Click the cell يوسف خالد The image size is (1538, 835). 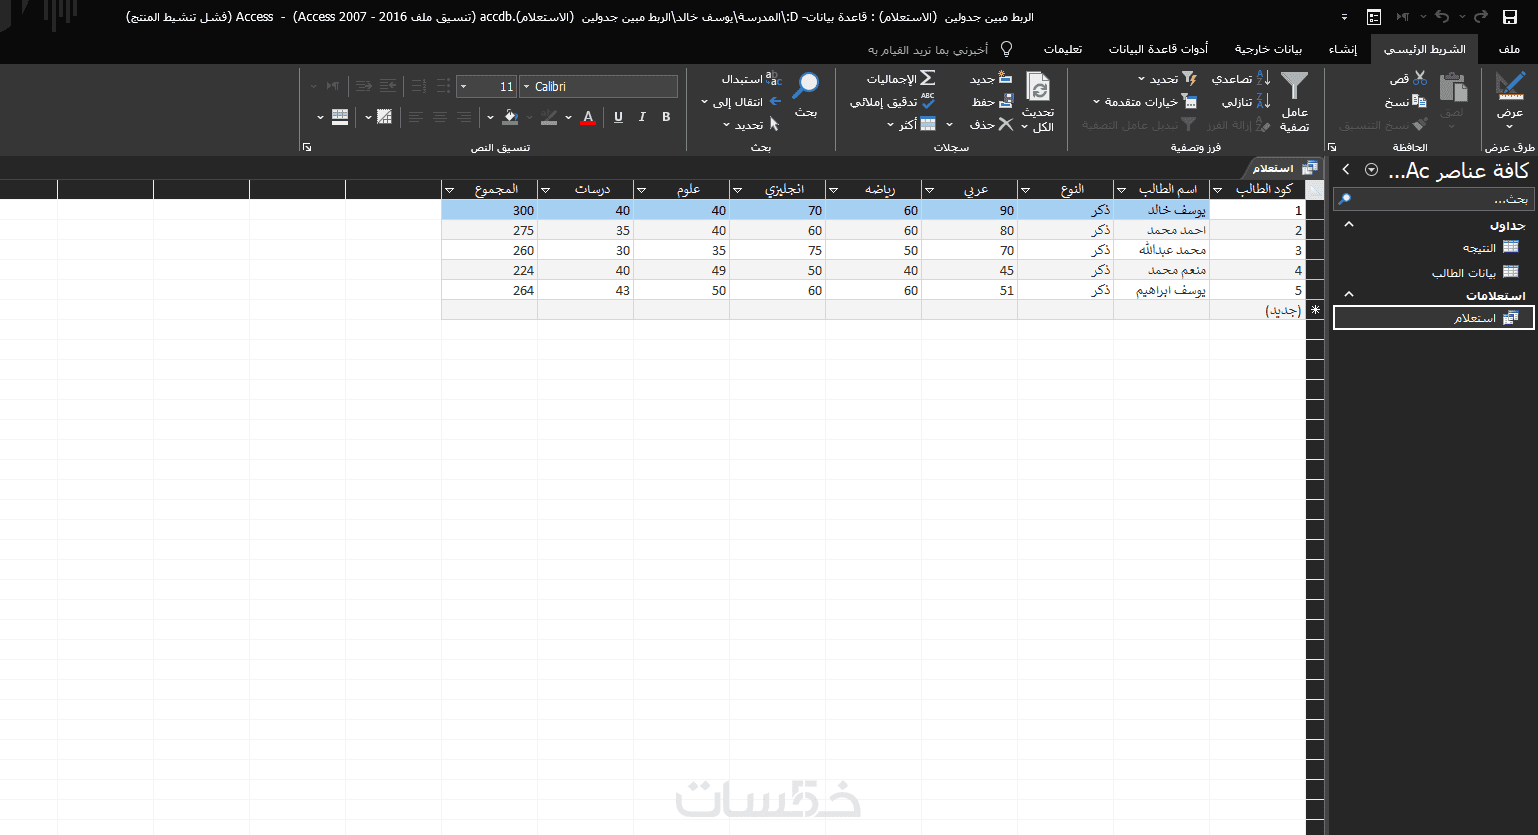click(x=1162, y=210)
